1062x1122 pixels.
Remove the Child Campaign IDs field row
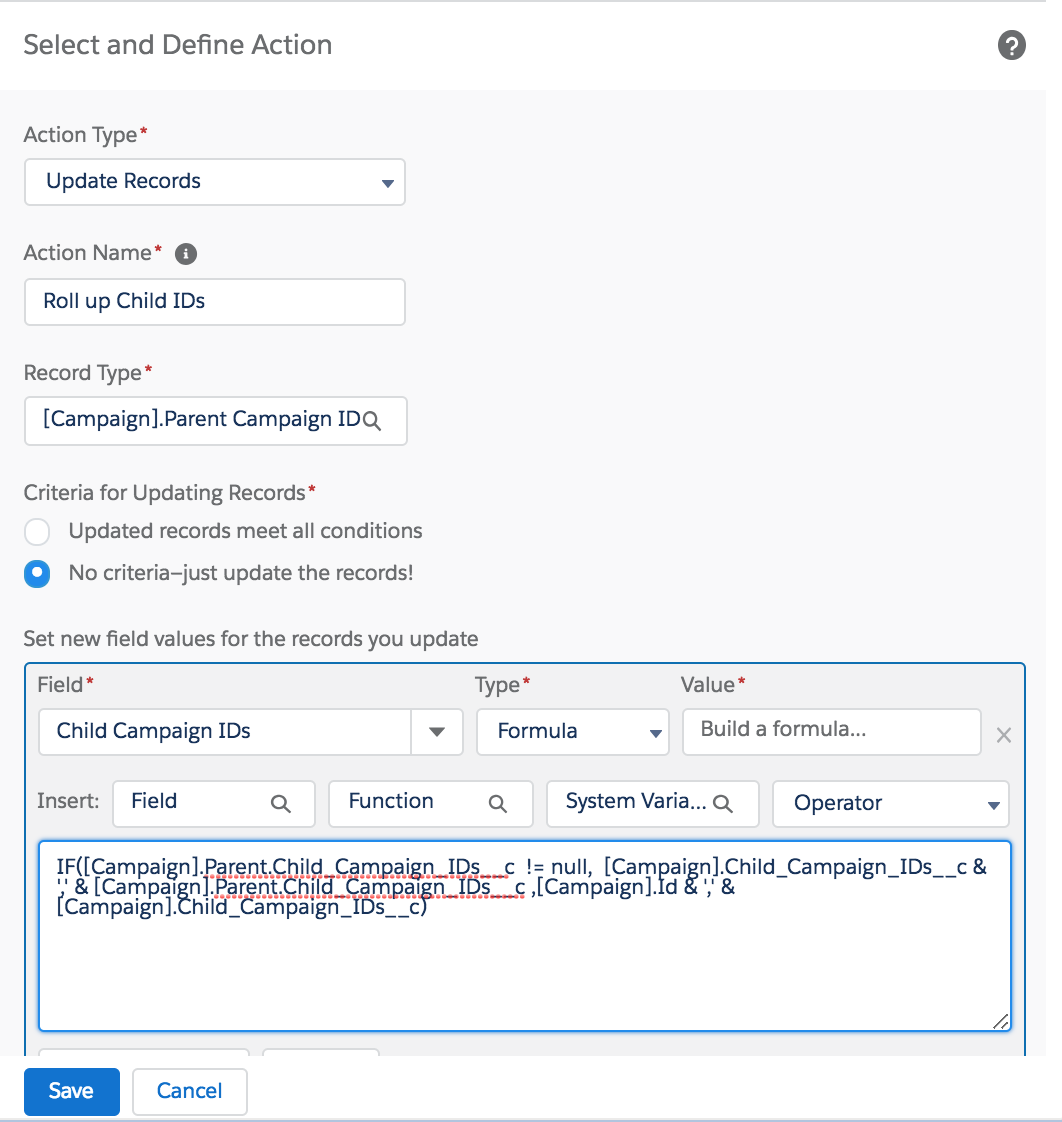coord(1003,735)
